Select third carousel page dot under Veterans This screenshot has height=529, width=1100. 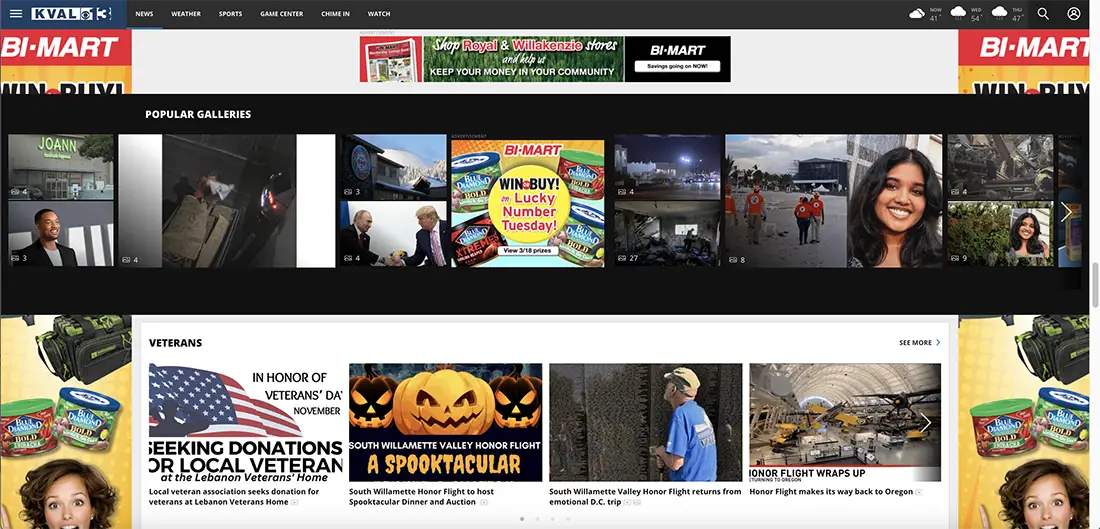[553, 519]
